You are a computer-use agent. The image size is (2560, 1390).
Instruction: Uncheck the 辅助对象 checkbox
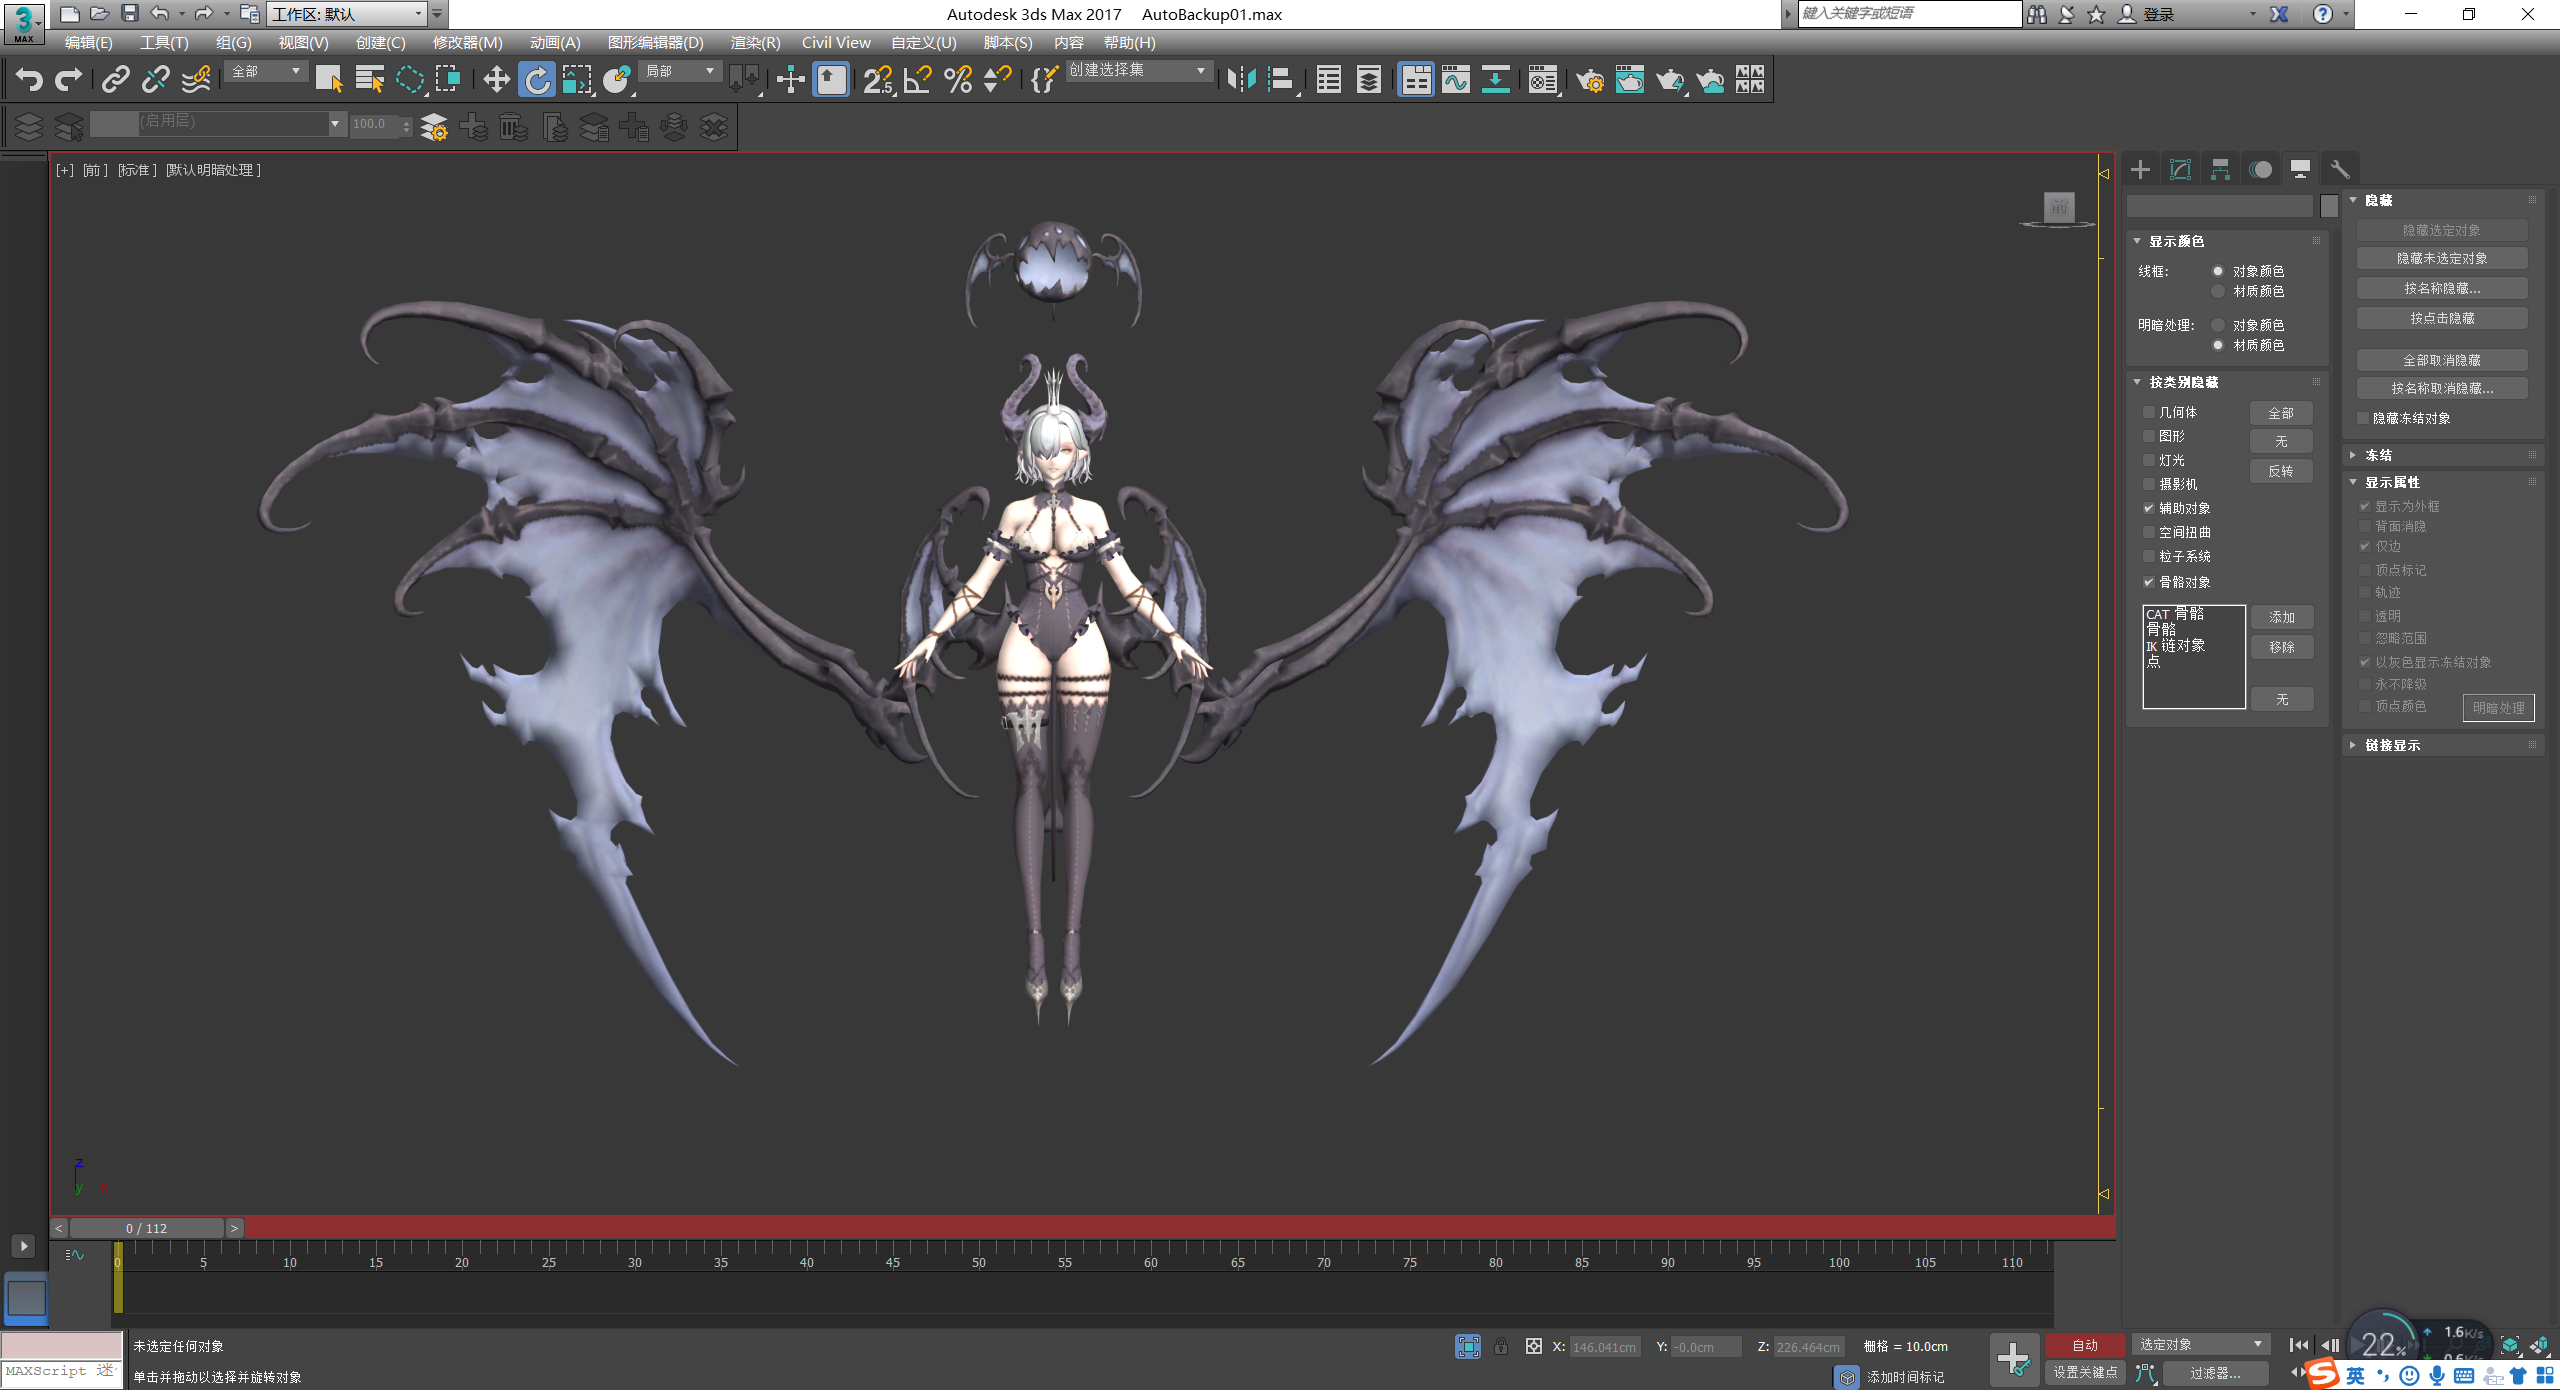click(x=2148, y=508)
